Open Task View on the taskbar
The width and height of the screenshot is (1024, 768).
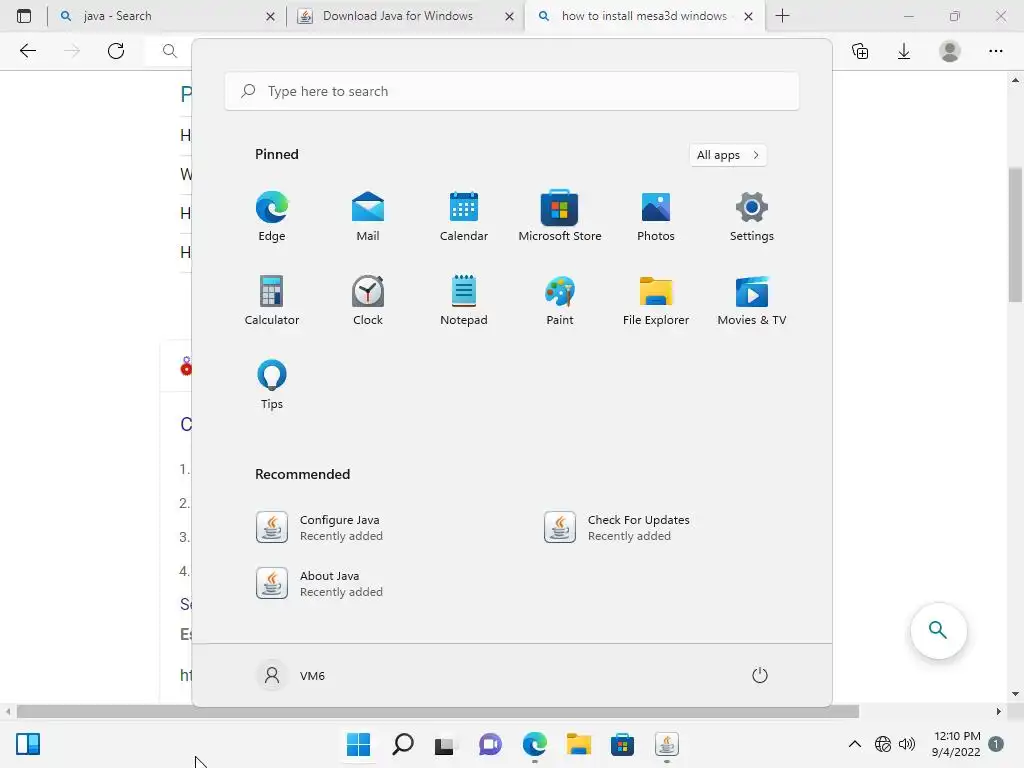(445, 744)
